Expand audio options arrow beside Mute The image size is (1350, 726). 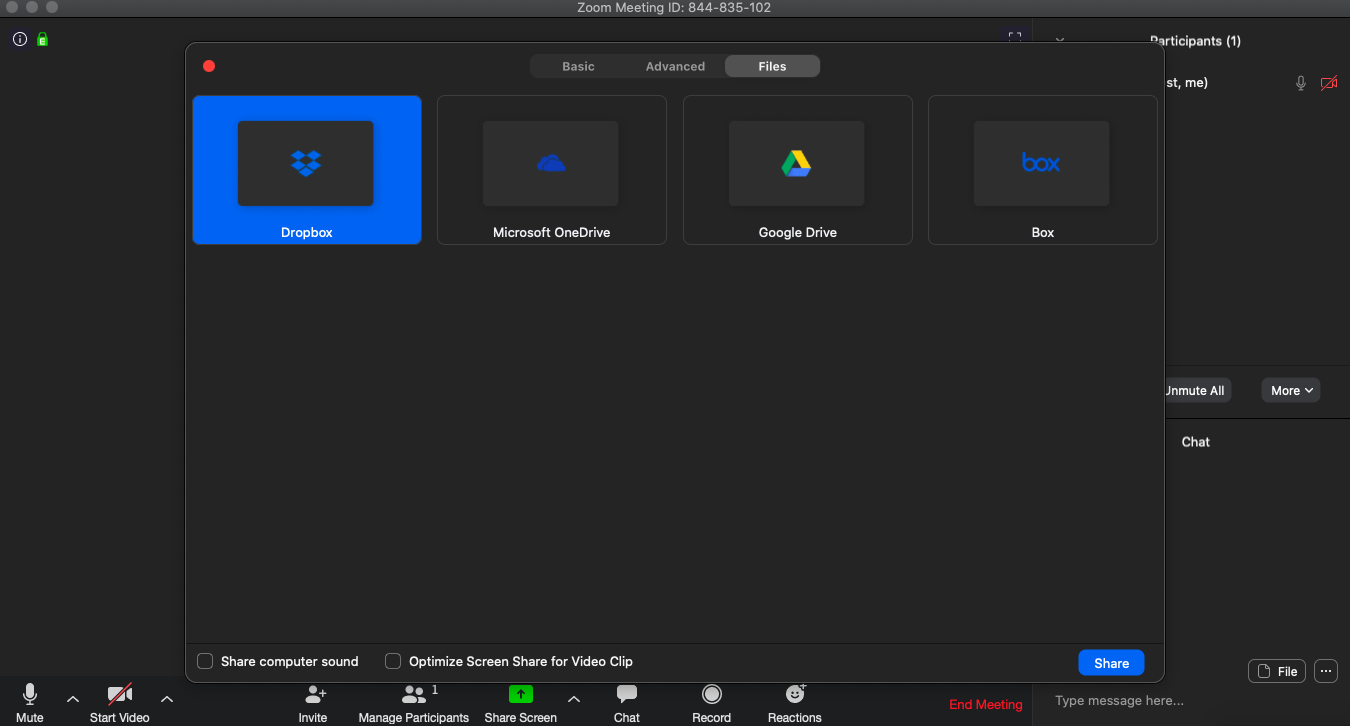72,699
